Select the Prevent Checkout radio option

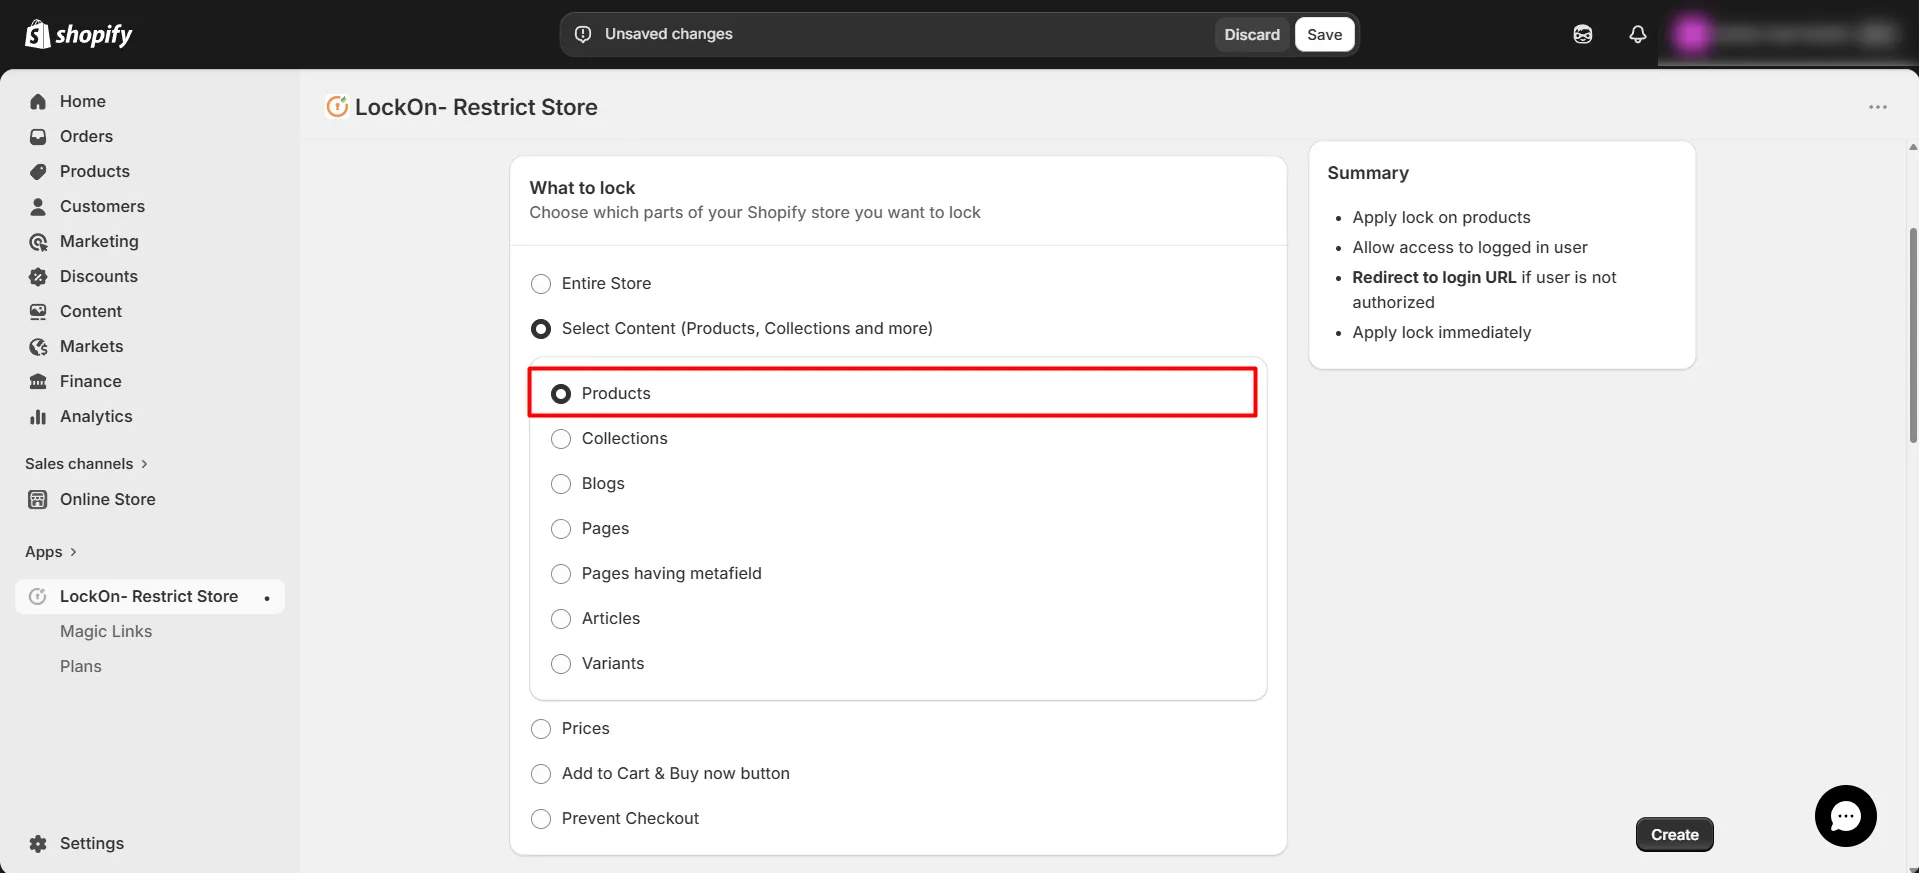pyautogui.click(x=541, y=819)
